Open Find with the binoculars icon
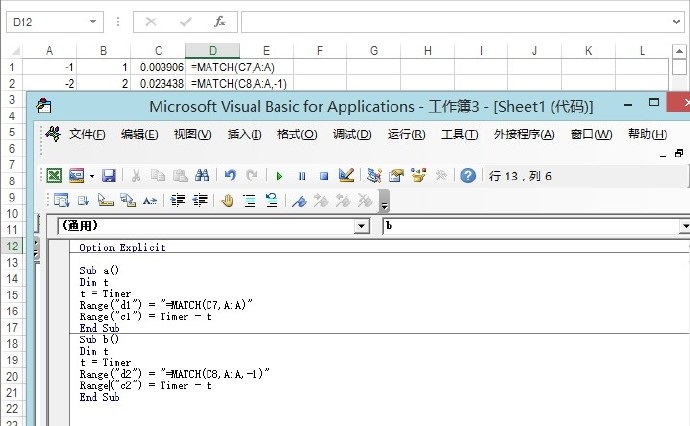Image resolution: width=690 pixels, height=426 pixels. (x=202, y=176)
